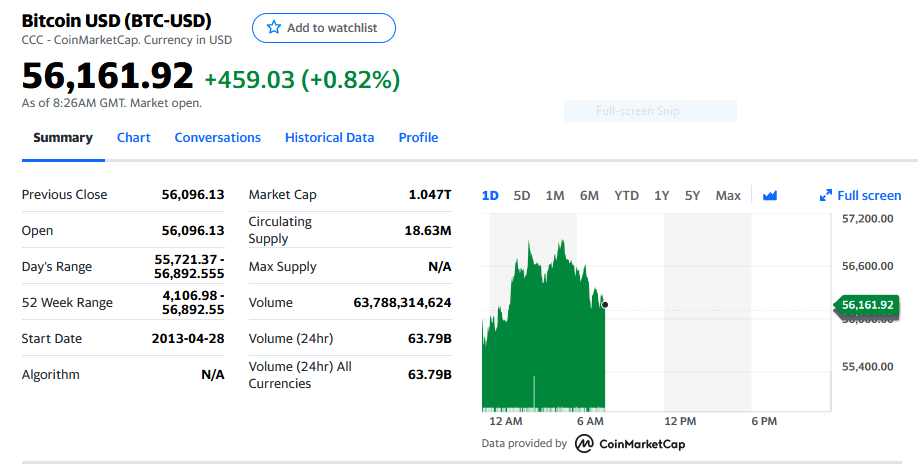
Task: Switch to the Chart tab
Action: [x=133, y=138]
